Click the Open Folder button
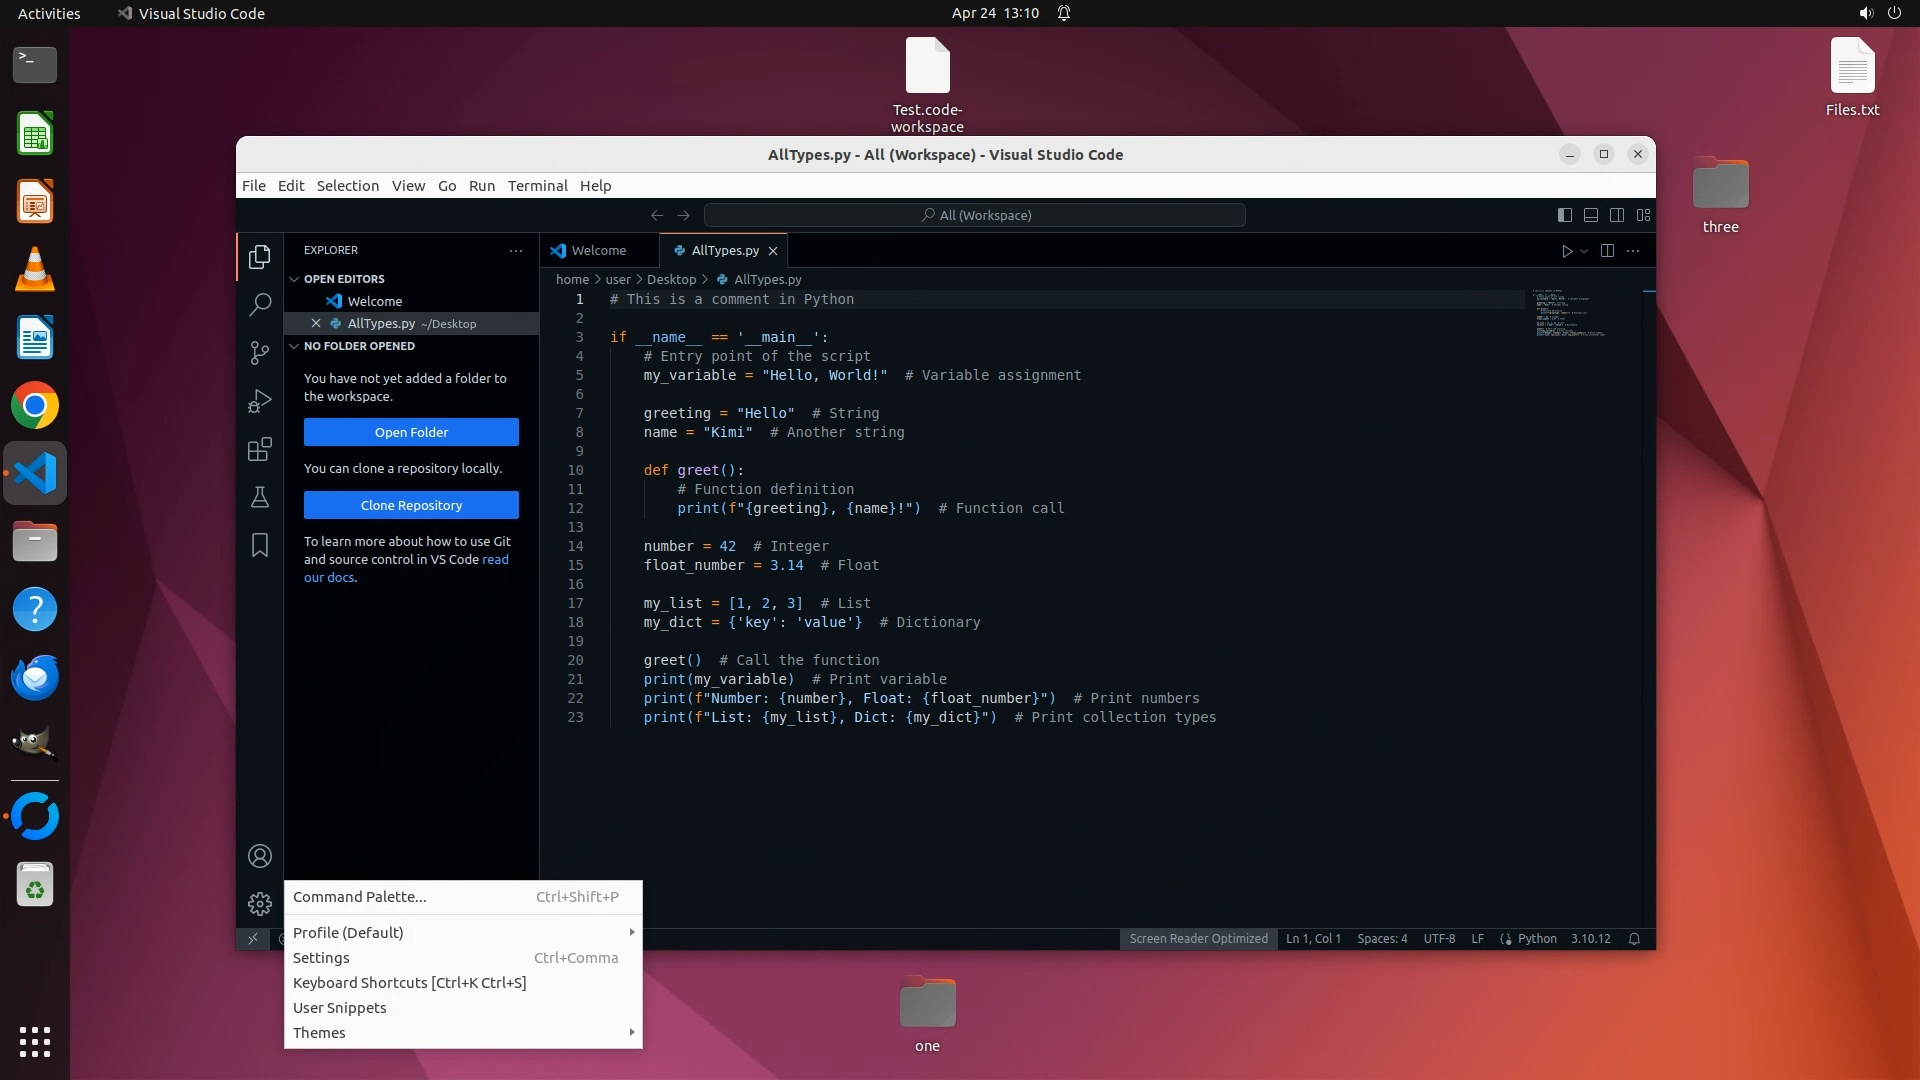This screenshot has width=1920, height=1080. point(411,432)
